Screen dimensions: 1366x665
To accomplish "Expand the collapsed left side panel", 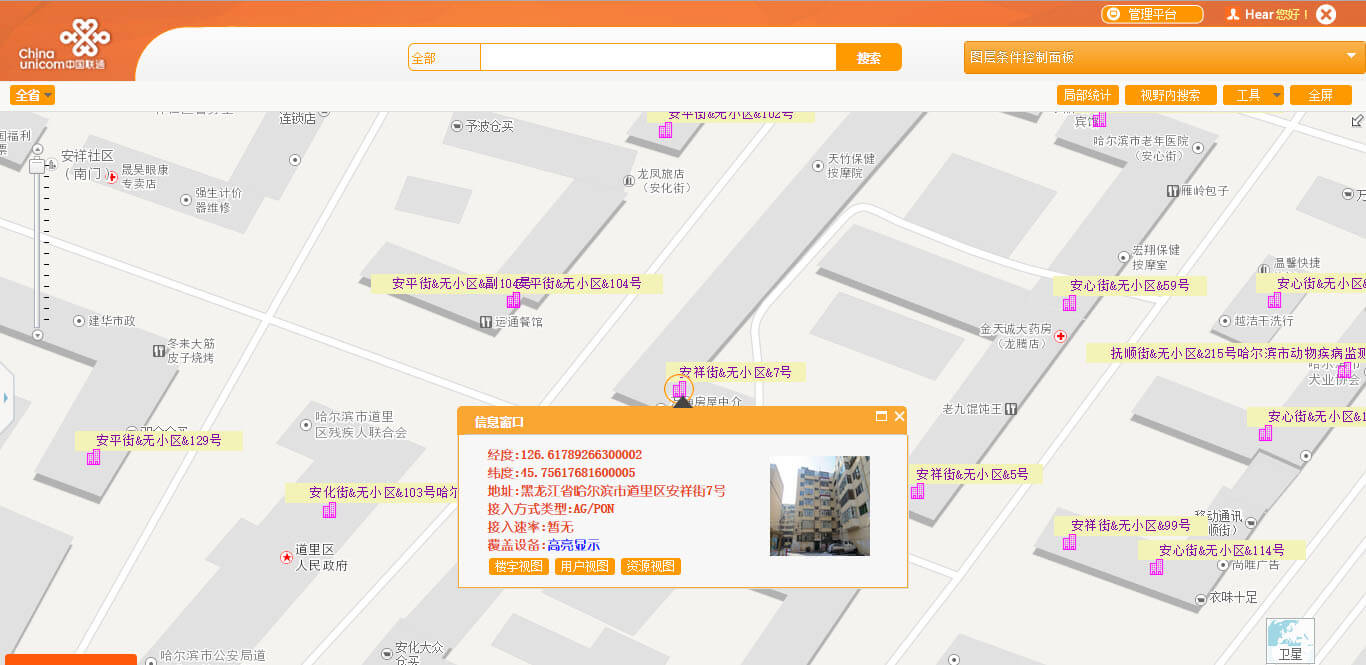I will tap(5, 398).
